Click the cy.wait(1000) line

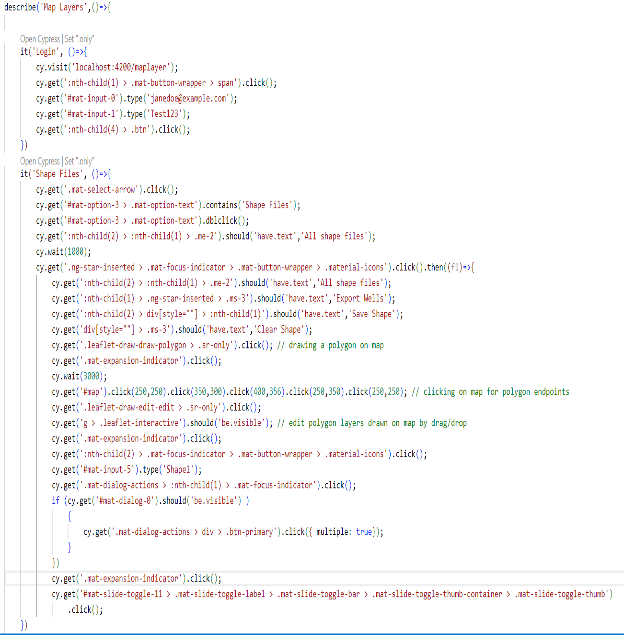pos(63,252)
